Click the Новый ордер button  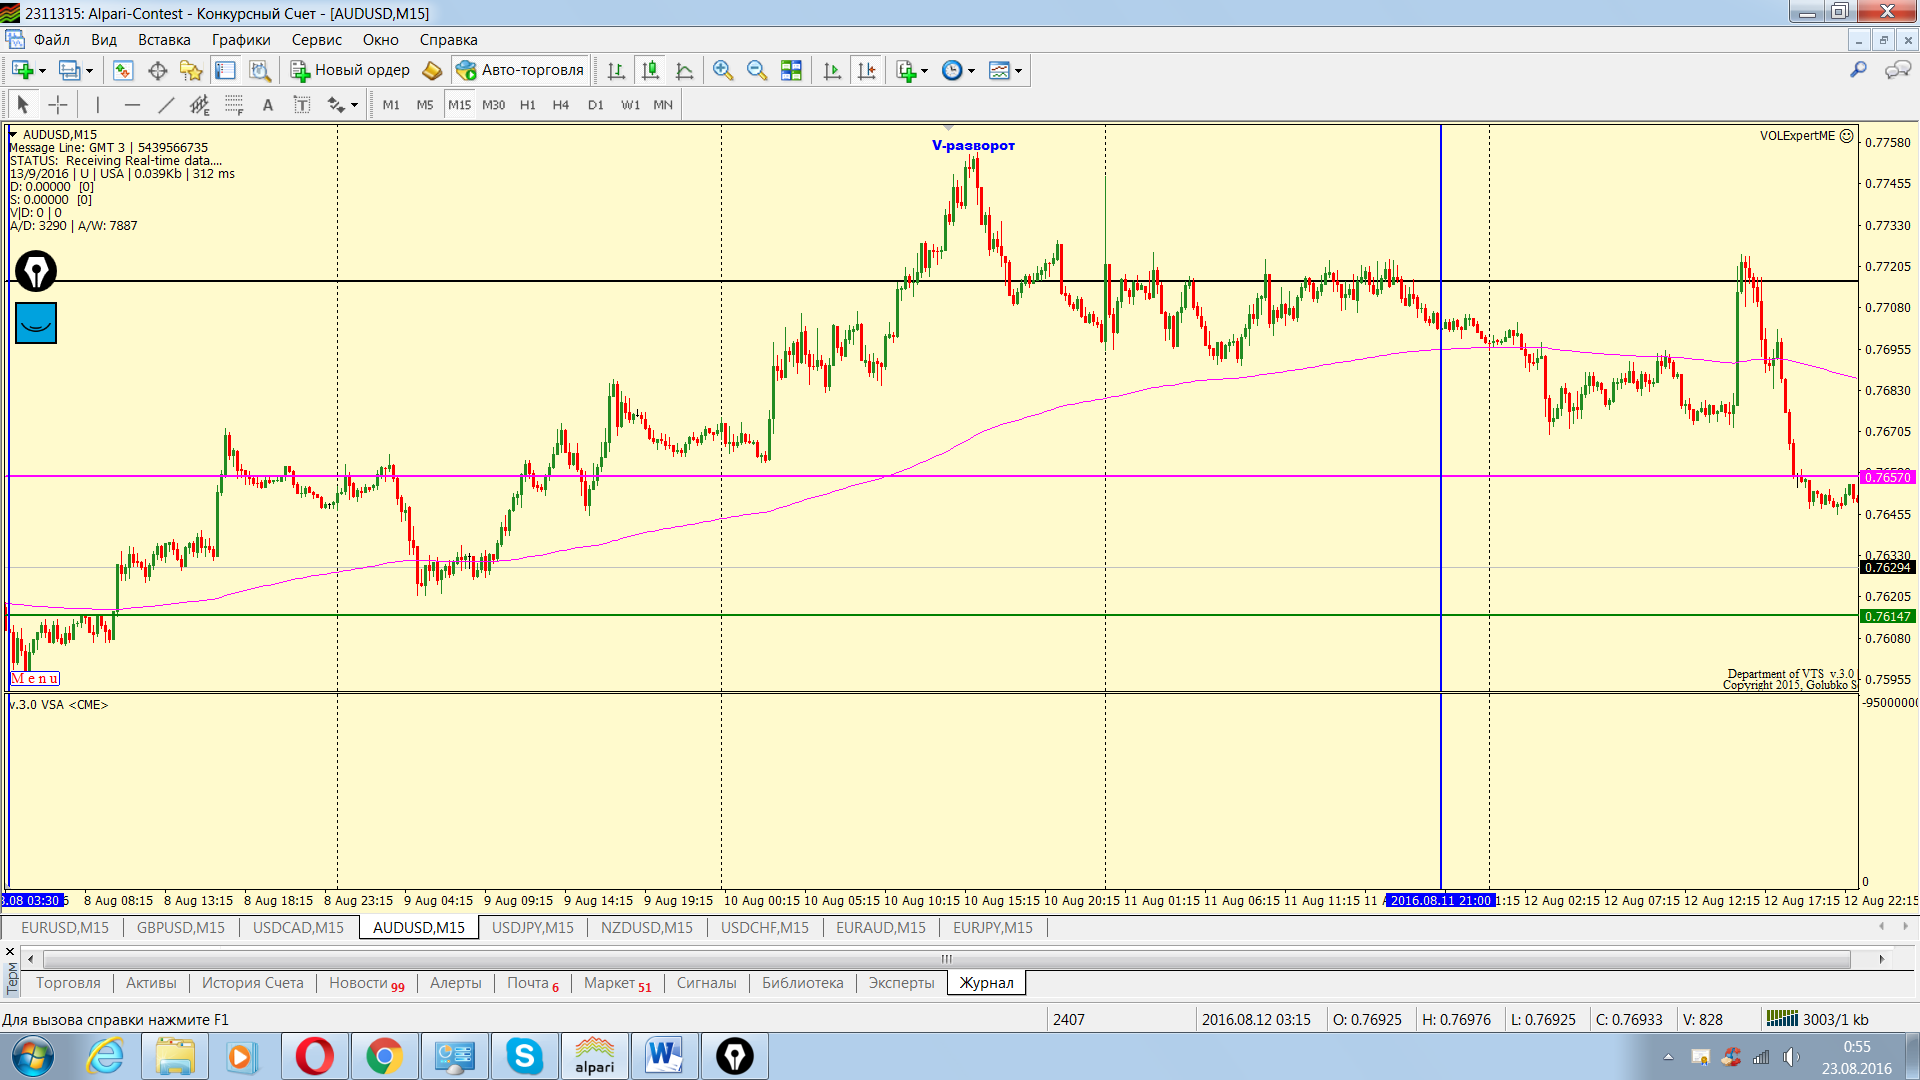pos(350,71)
